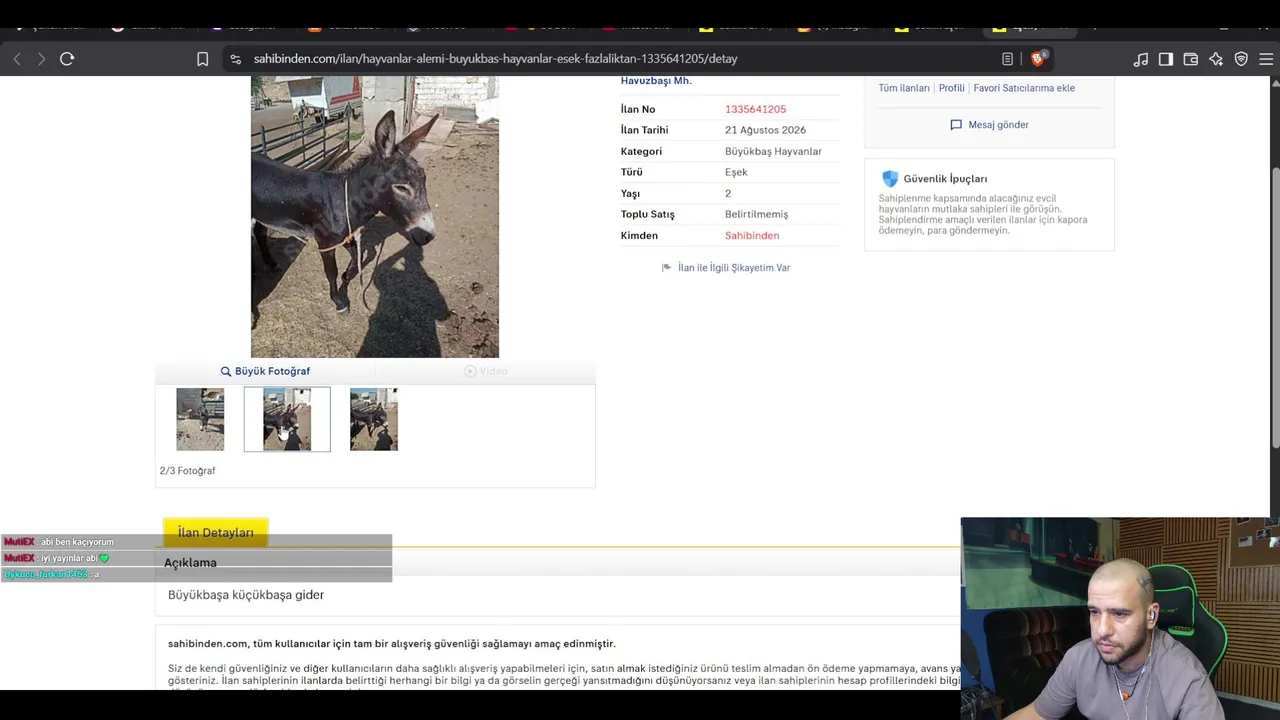The height and width of the screenshot is (720, 1280).
Task: Click the İlan No label
Action: pyautogui.click(x=638, y=109)
